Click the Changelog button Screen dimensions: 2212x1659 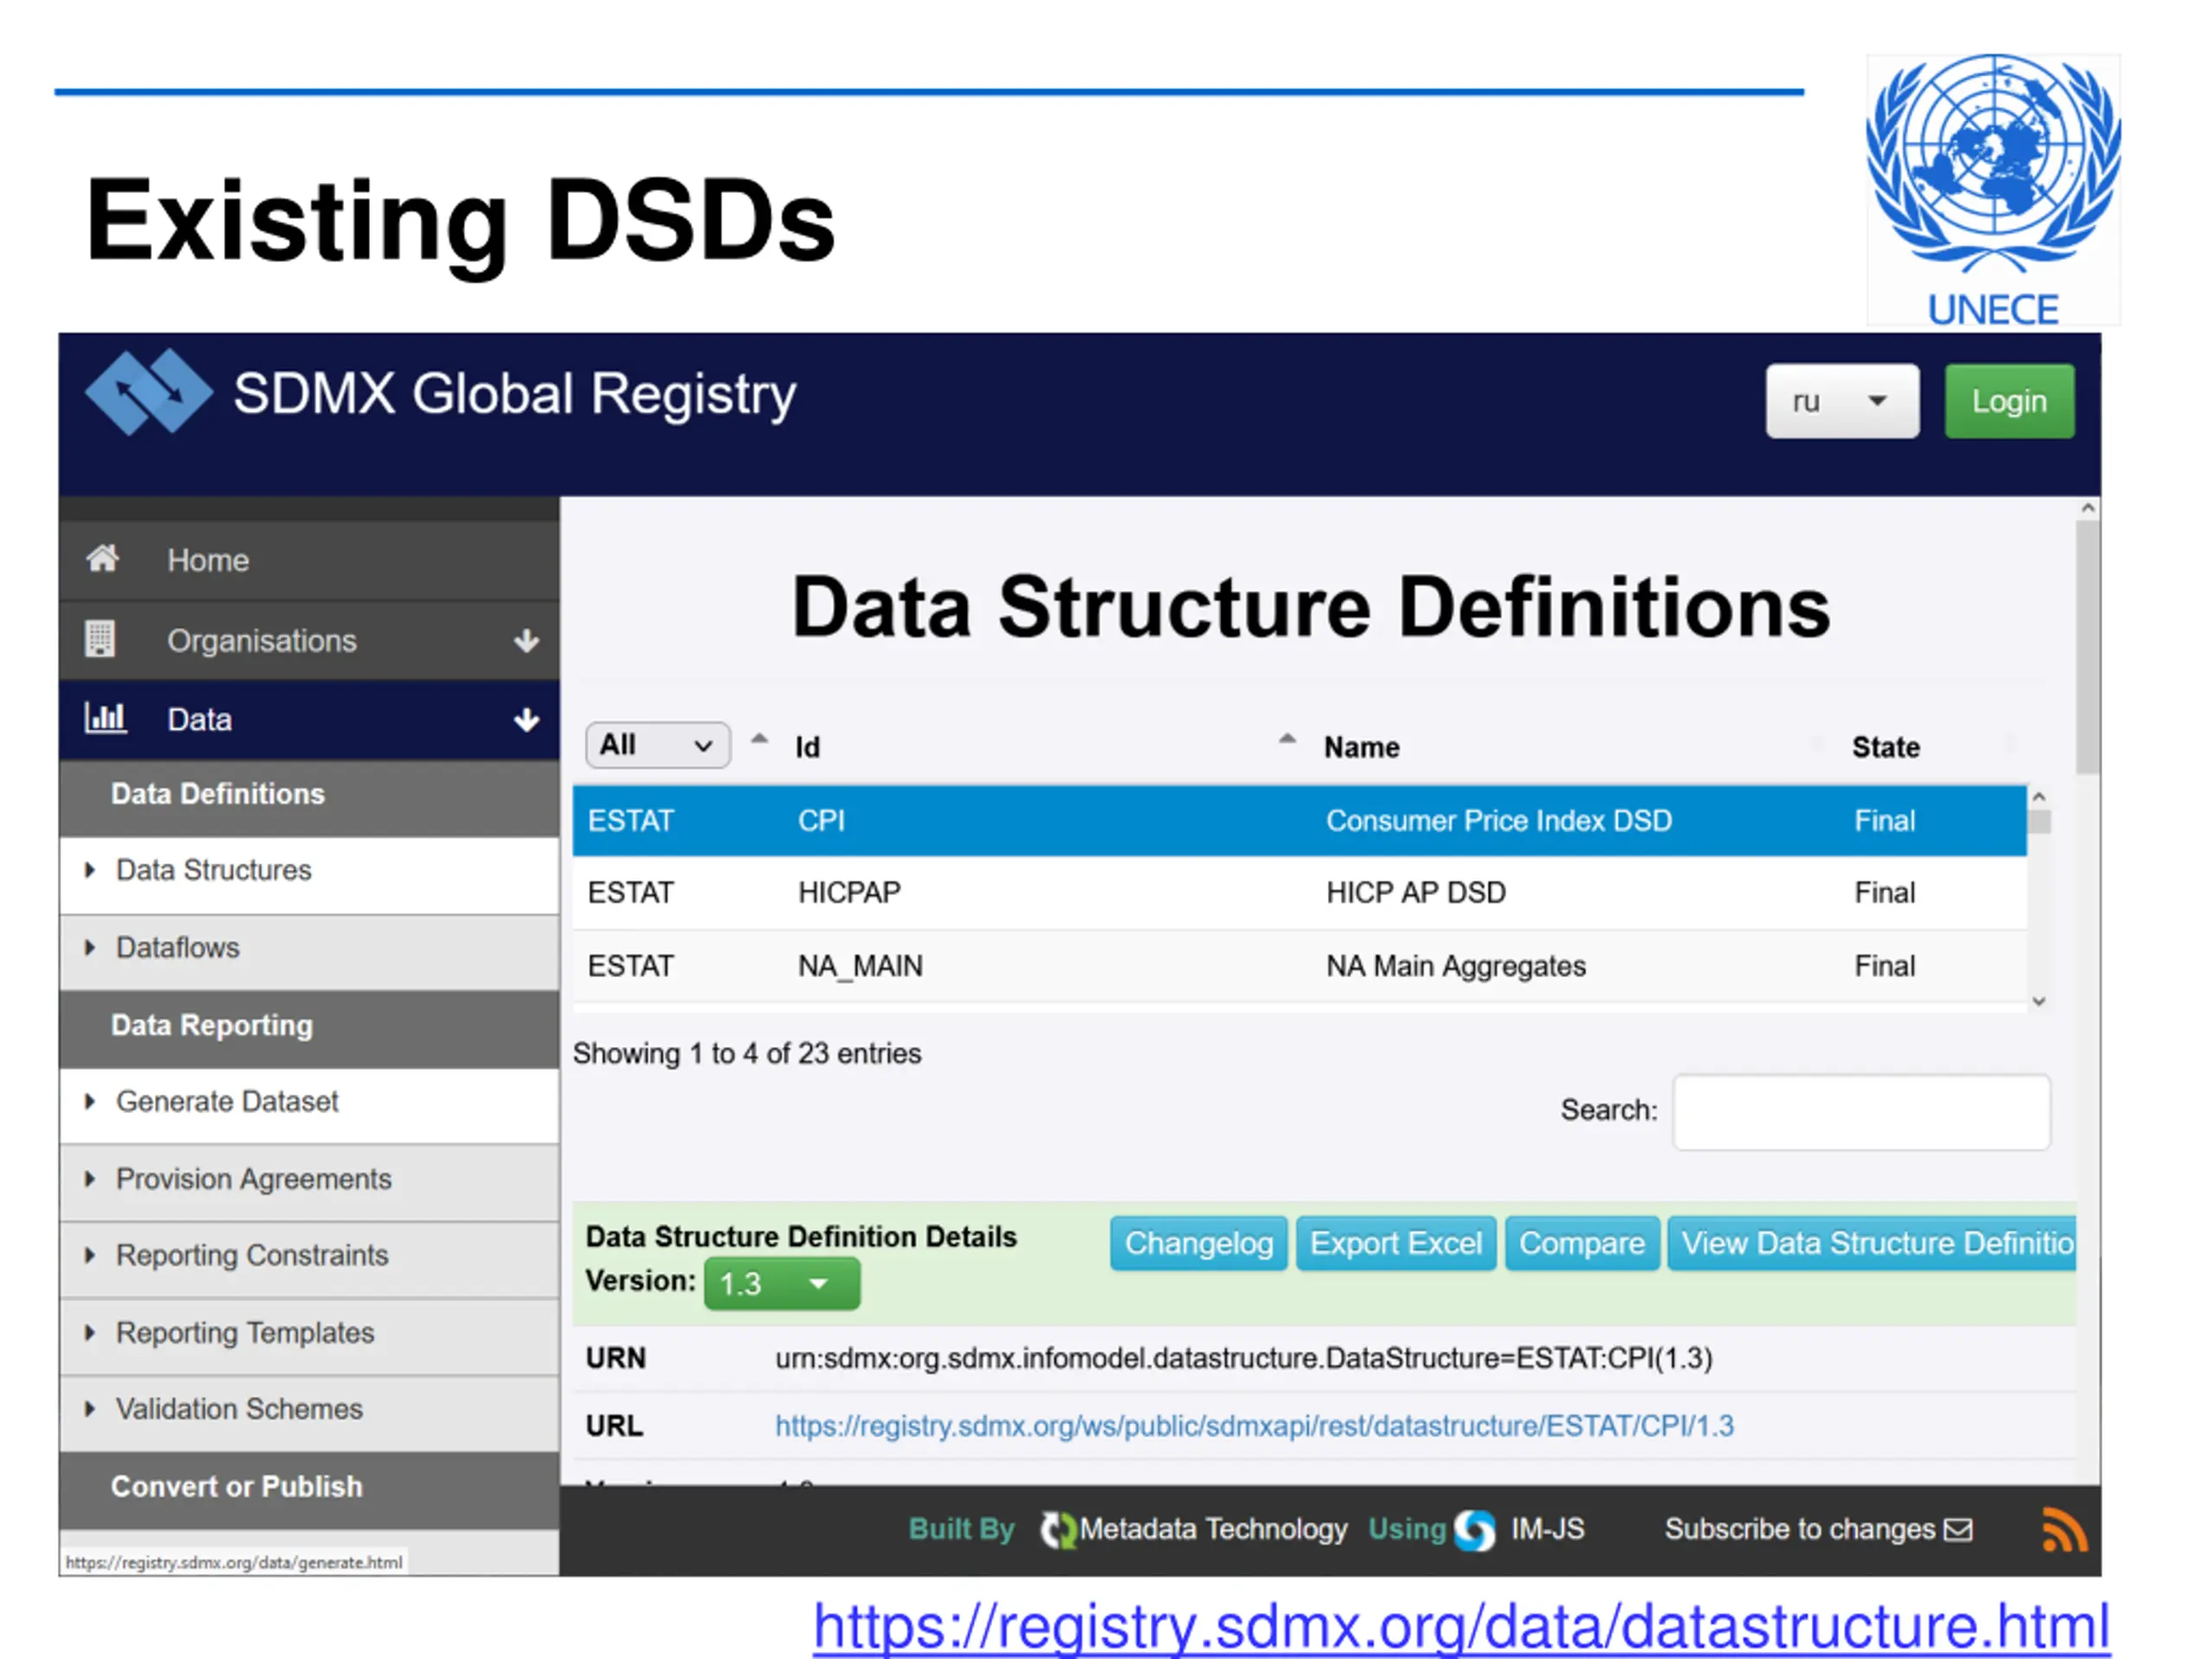[1199, 1243]
